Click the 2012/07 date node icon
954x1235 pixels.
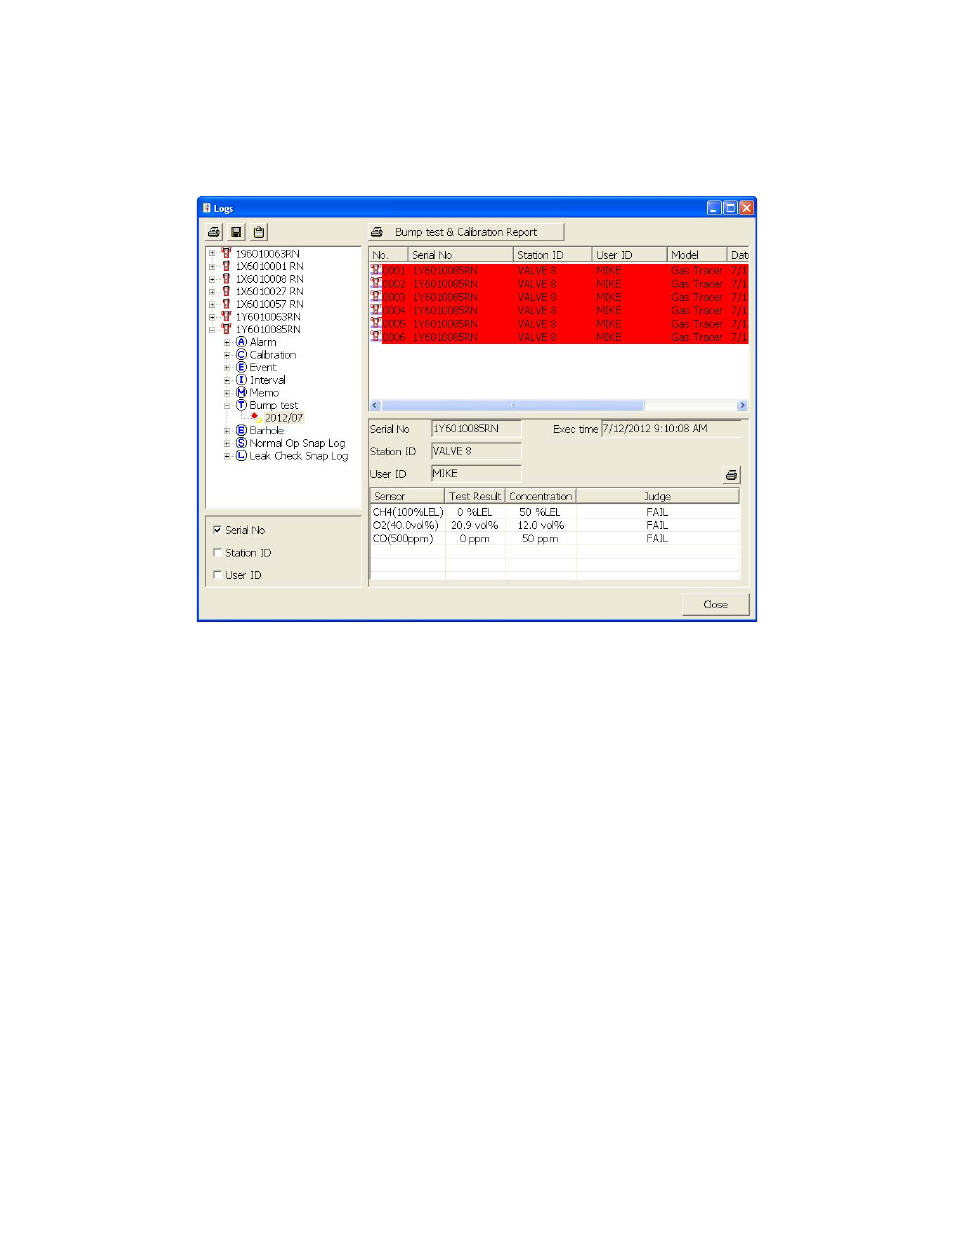256,418
